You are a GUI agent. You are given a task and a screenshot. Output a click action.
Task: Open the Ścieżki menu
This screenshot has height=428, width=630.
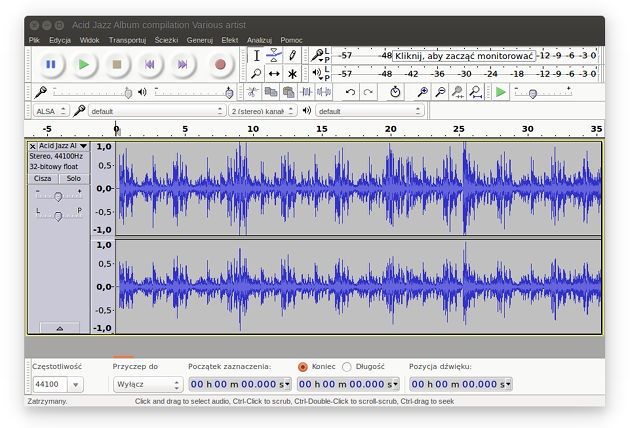(x=166, y=40)
